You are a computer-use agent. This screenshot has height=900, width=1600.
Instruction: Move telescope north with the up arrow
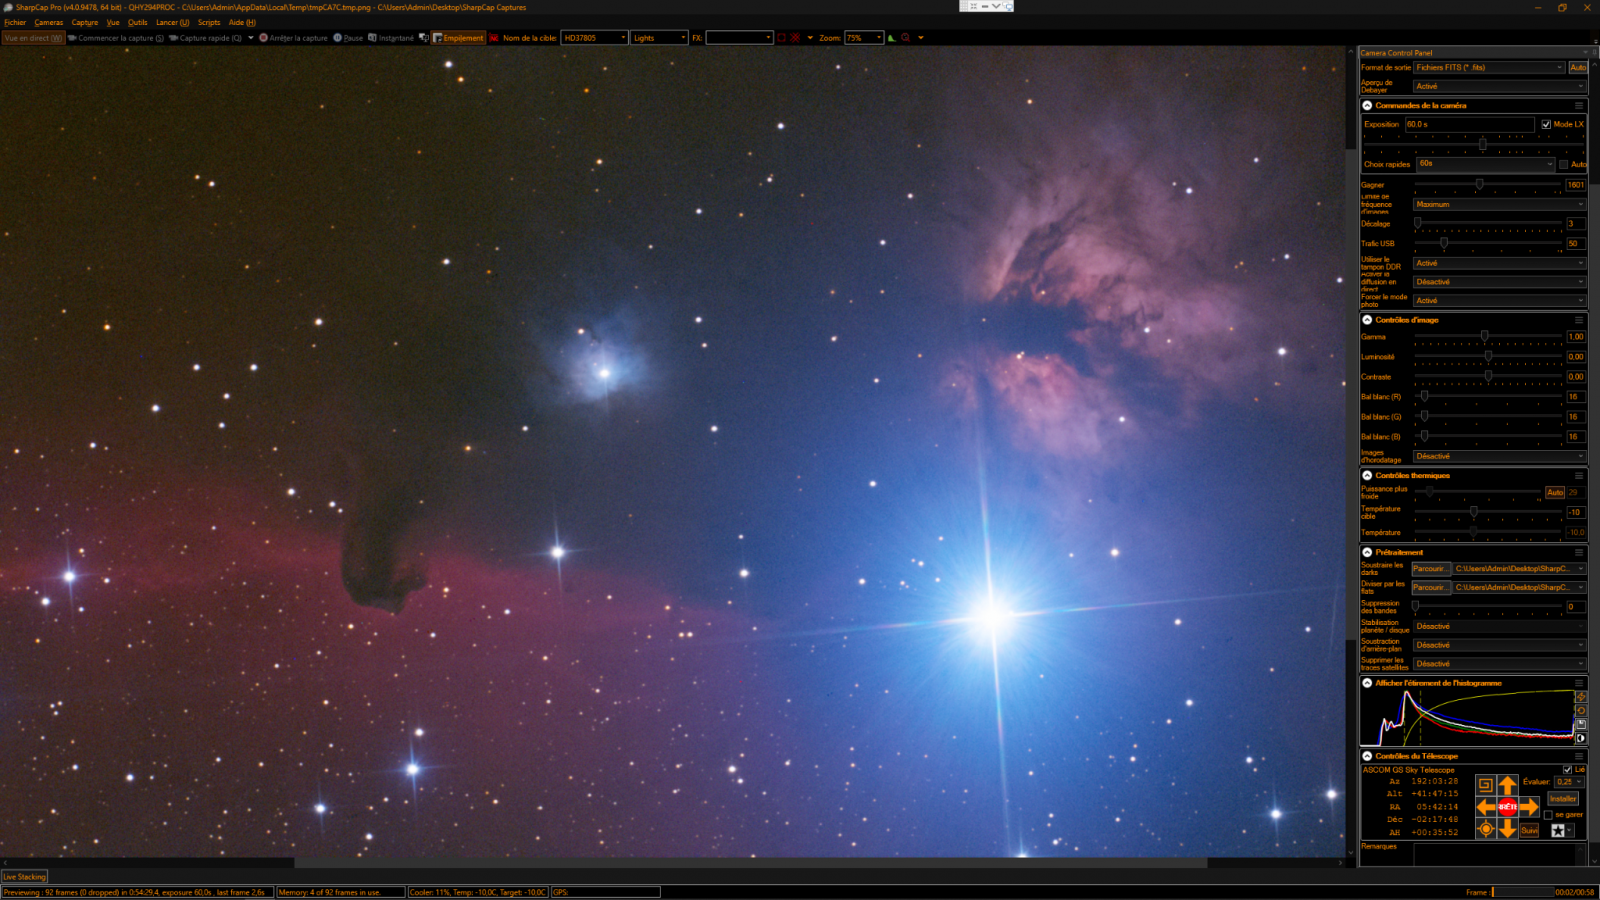[x=1507, y=785]
